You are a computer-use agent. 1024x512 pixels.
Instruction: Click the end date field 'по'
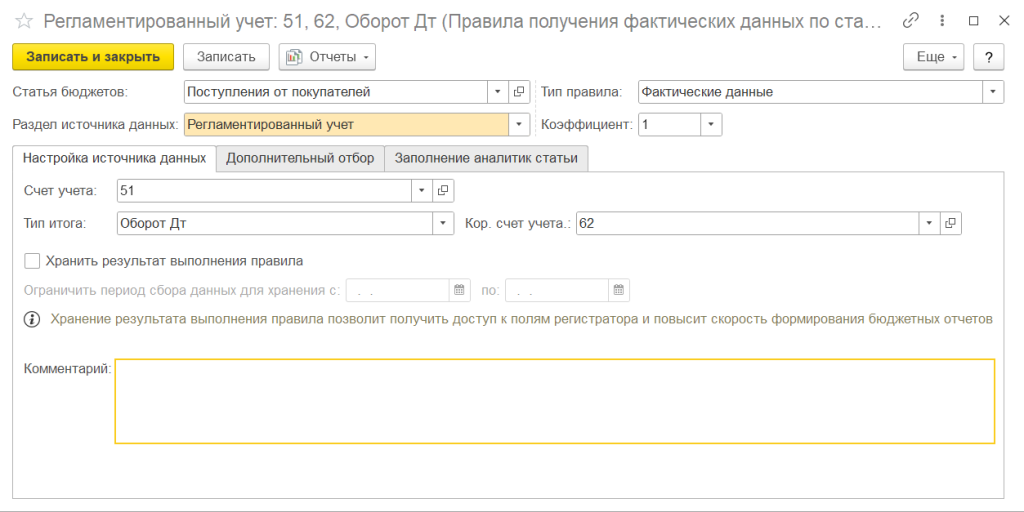557,291
